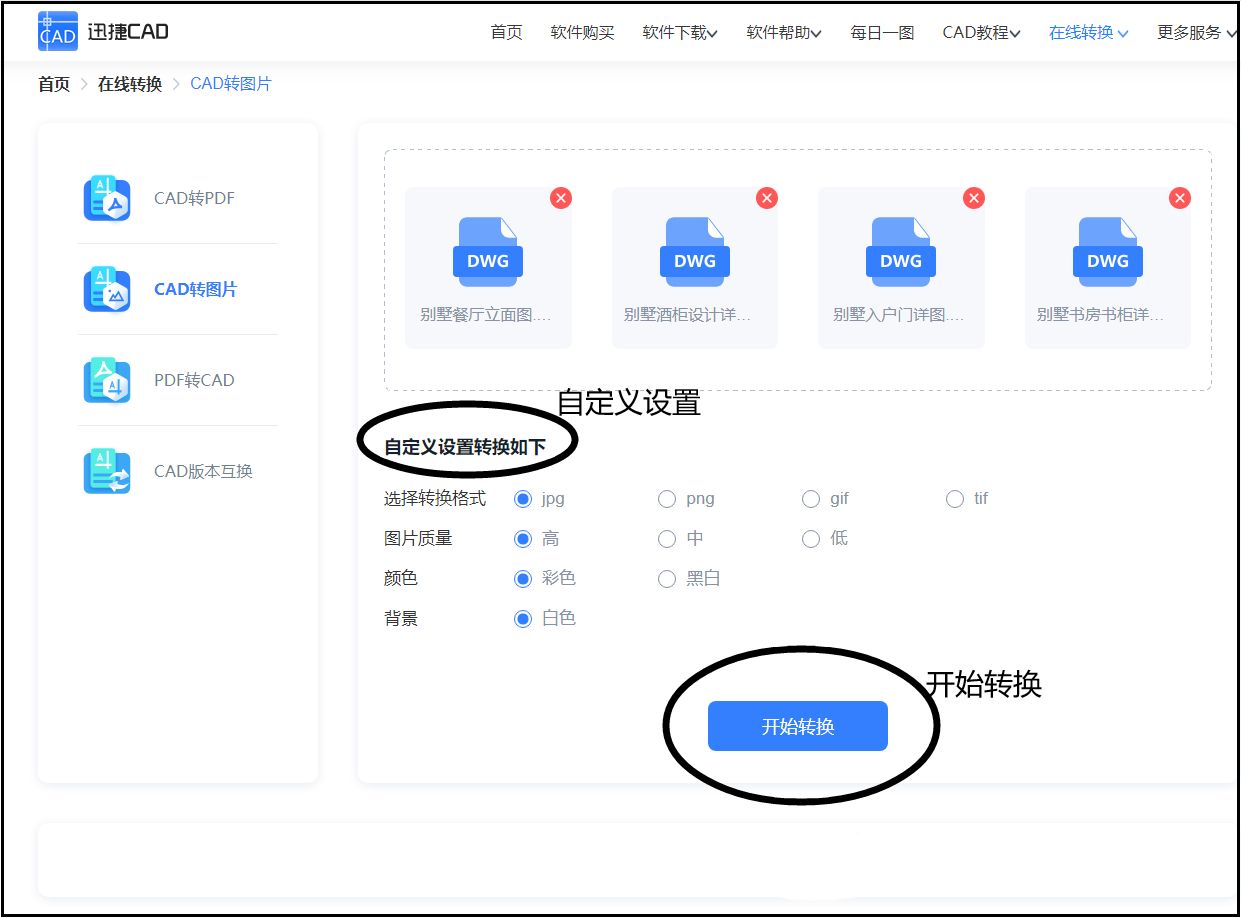1241x918 pixels.
Task: Set image quality to 低
Action: point(810,538)
